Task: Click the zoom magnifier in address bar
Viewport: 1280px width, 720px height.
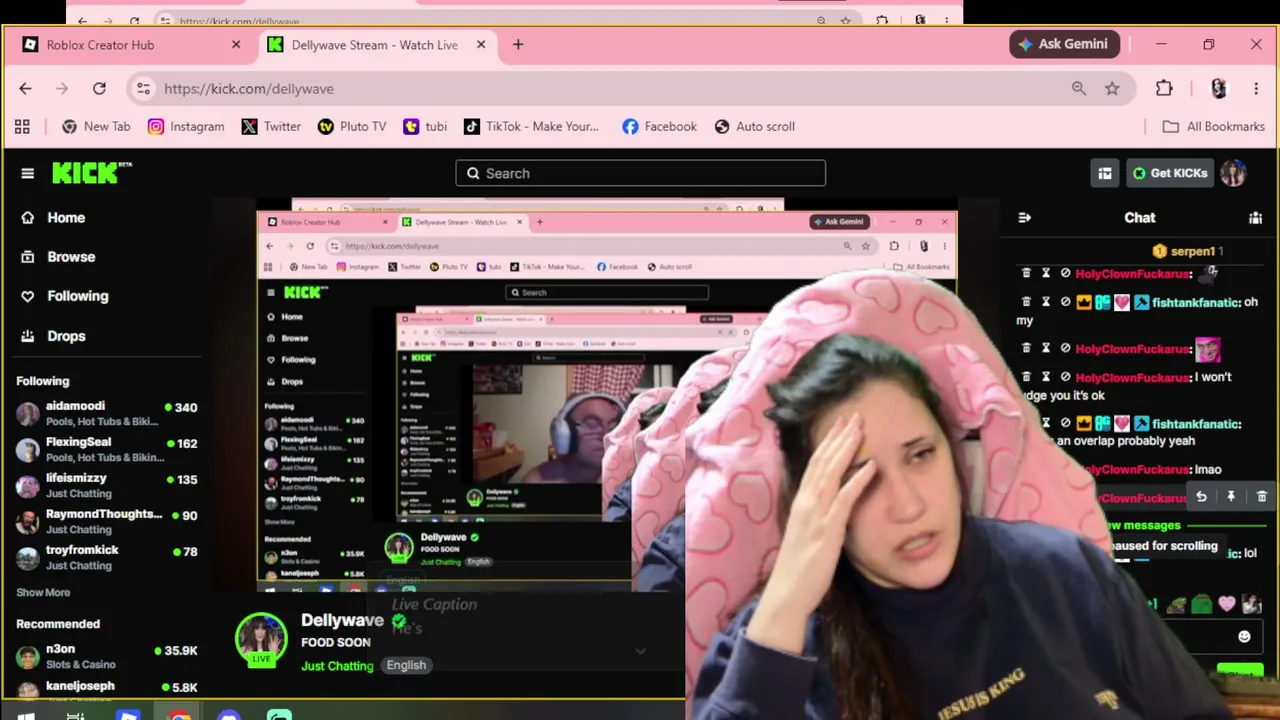Action: pos(1079,88)
